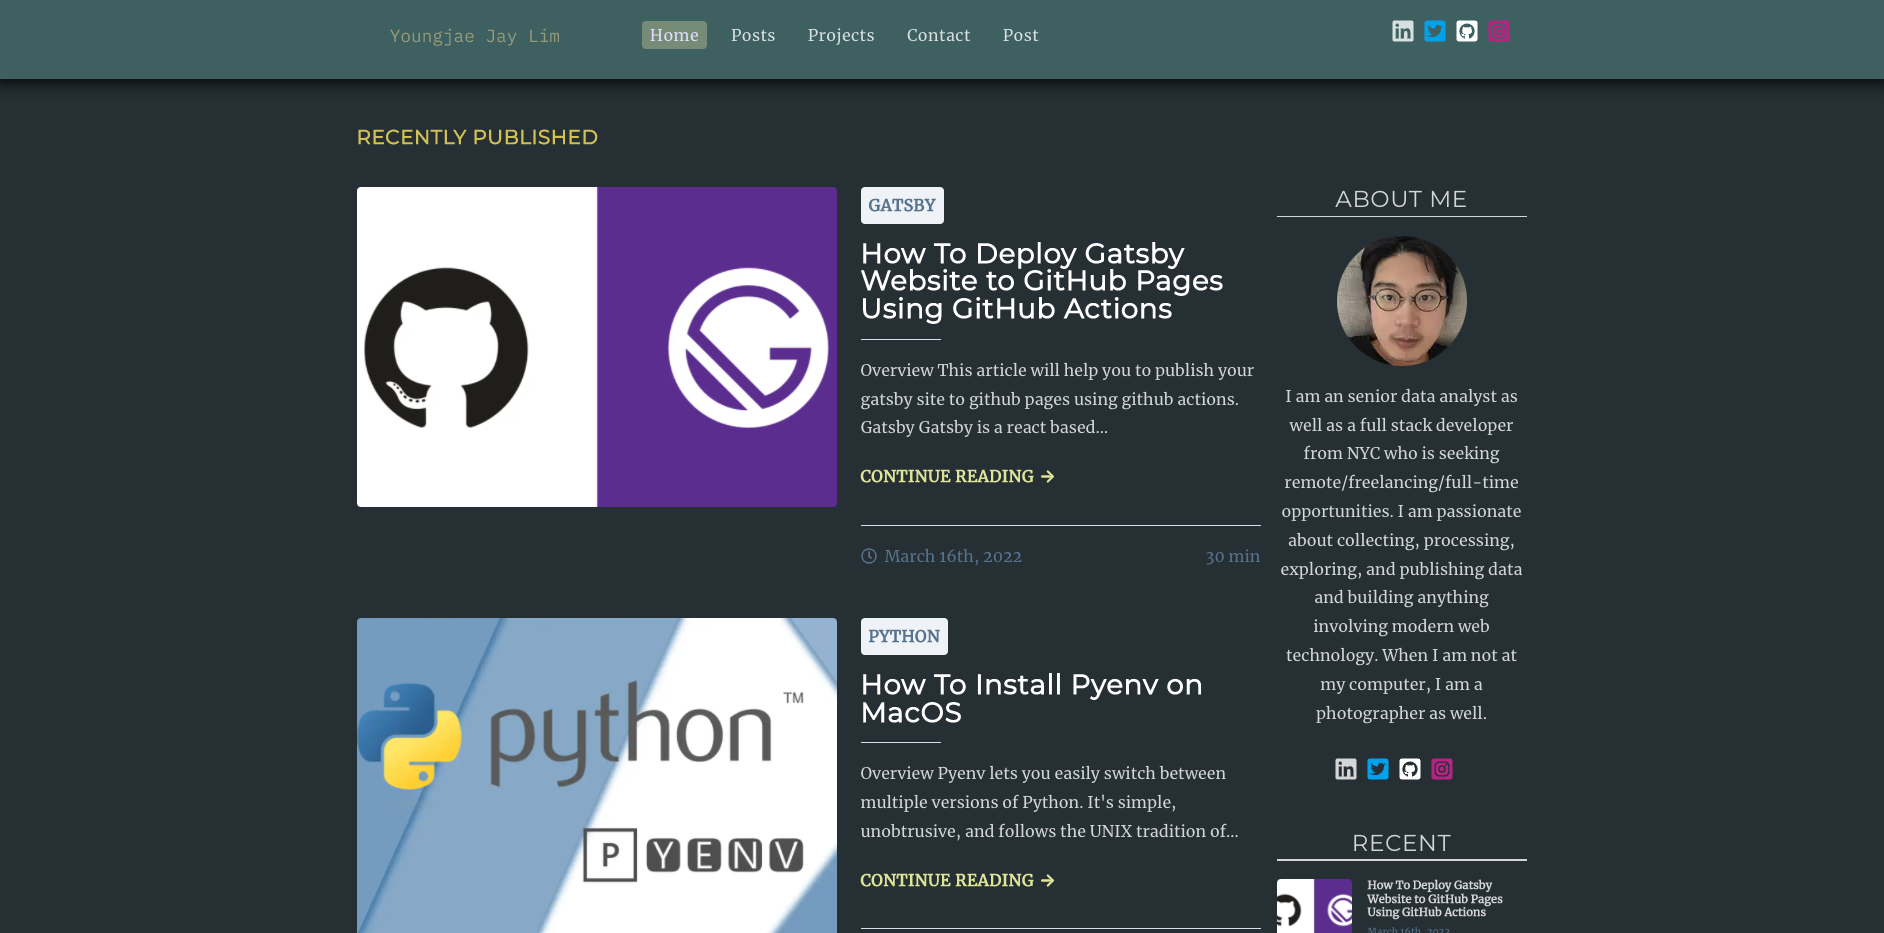Open the Twitter icon in the header

[1435, 31]
